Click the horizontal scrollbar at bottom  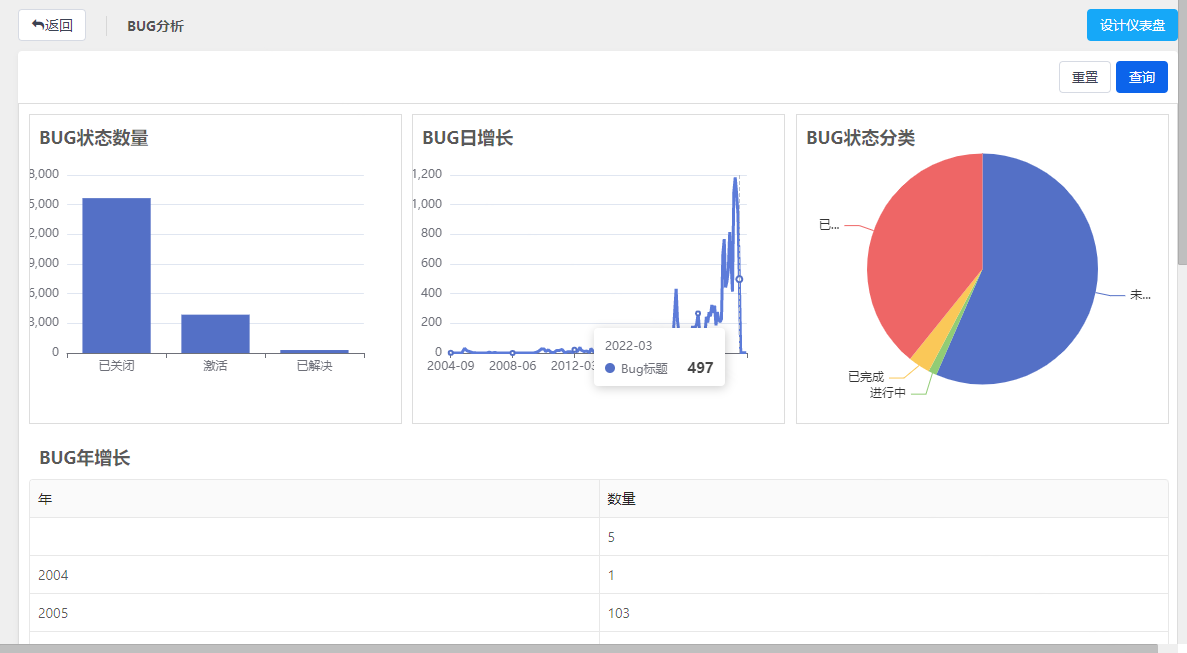coord(580,648)
